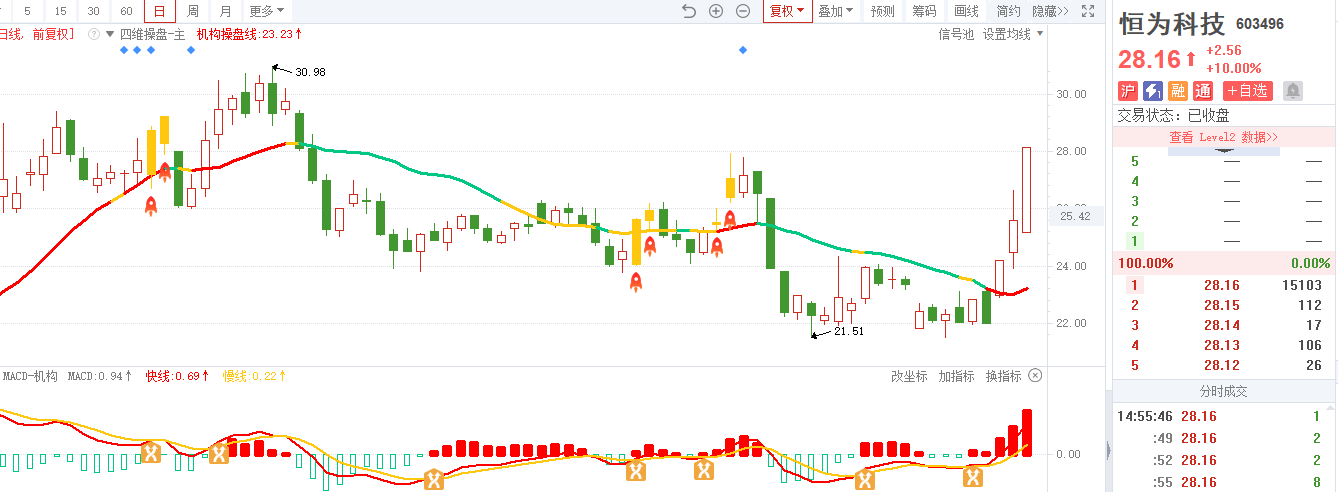Switch to weekly 周 K-line tab

tap(192, 11)
